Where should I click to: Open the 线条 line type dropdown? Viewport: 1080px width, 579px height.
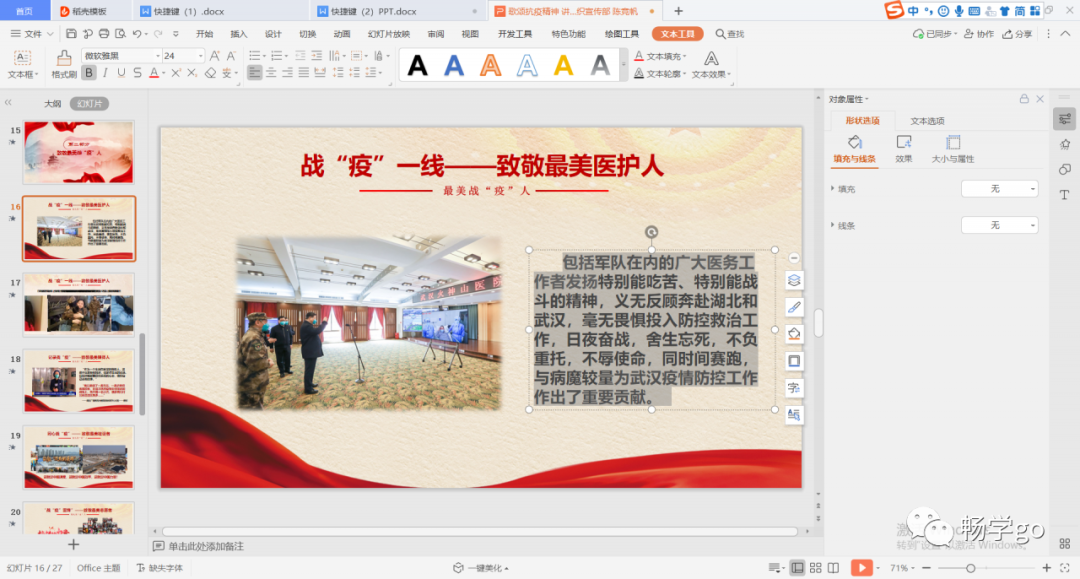pyautogui.click(x=999, y=225)
